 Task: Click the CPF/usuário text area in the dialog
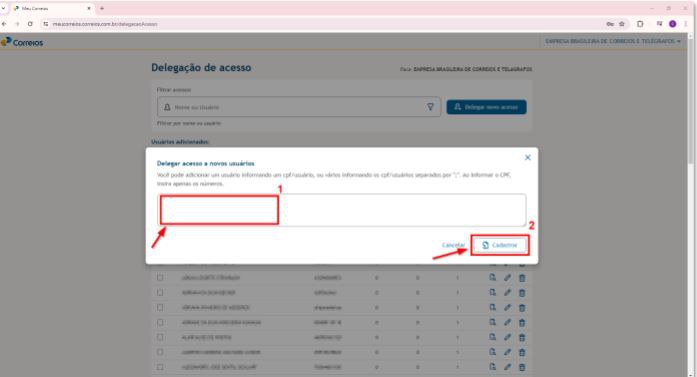click(x=341, y=210)
